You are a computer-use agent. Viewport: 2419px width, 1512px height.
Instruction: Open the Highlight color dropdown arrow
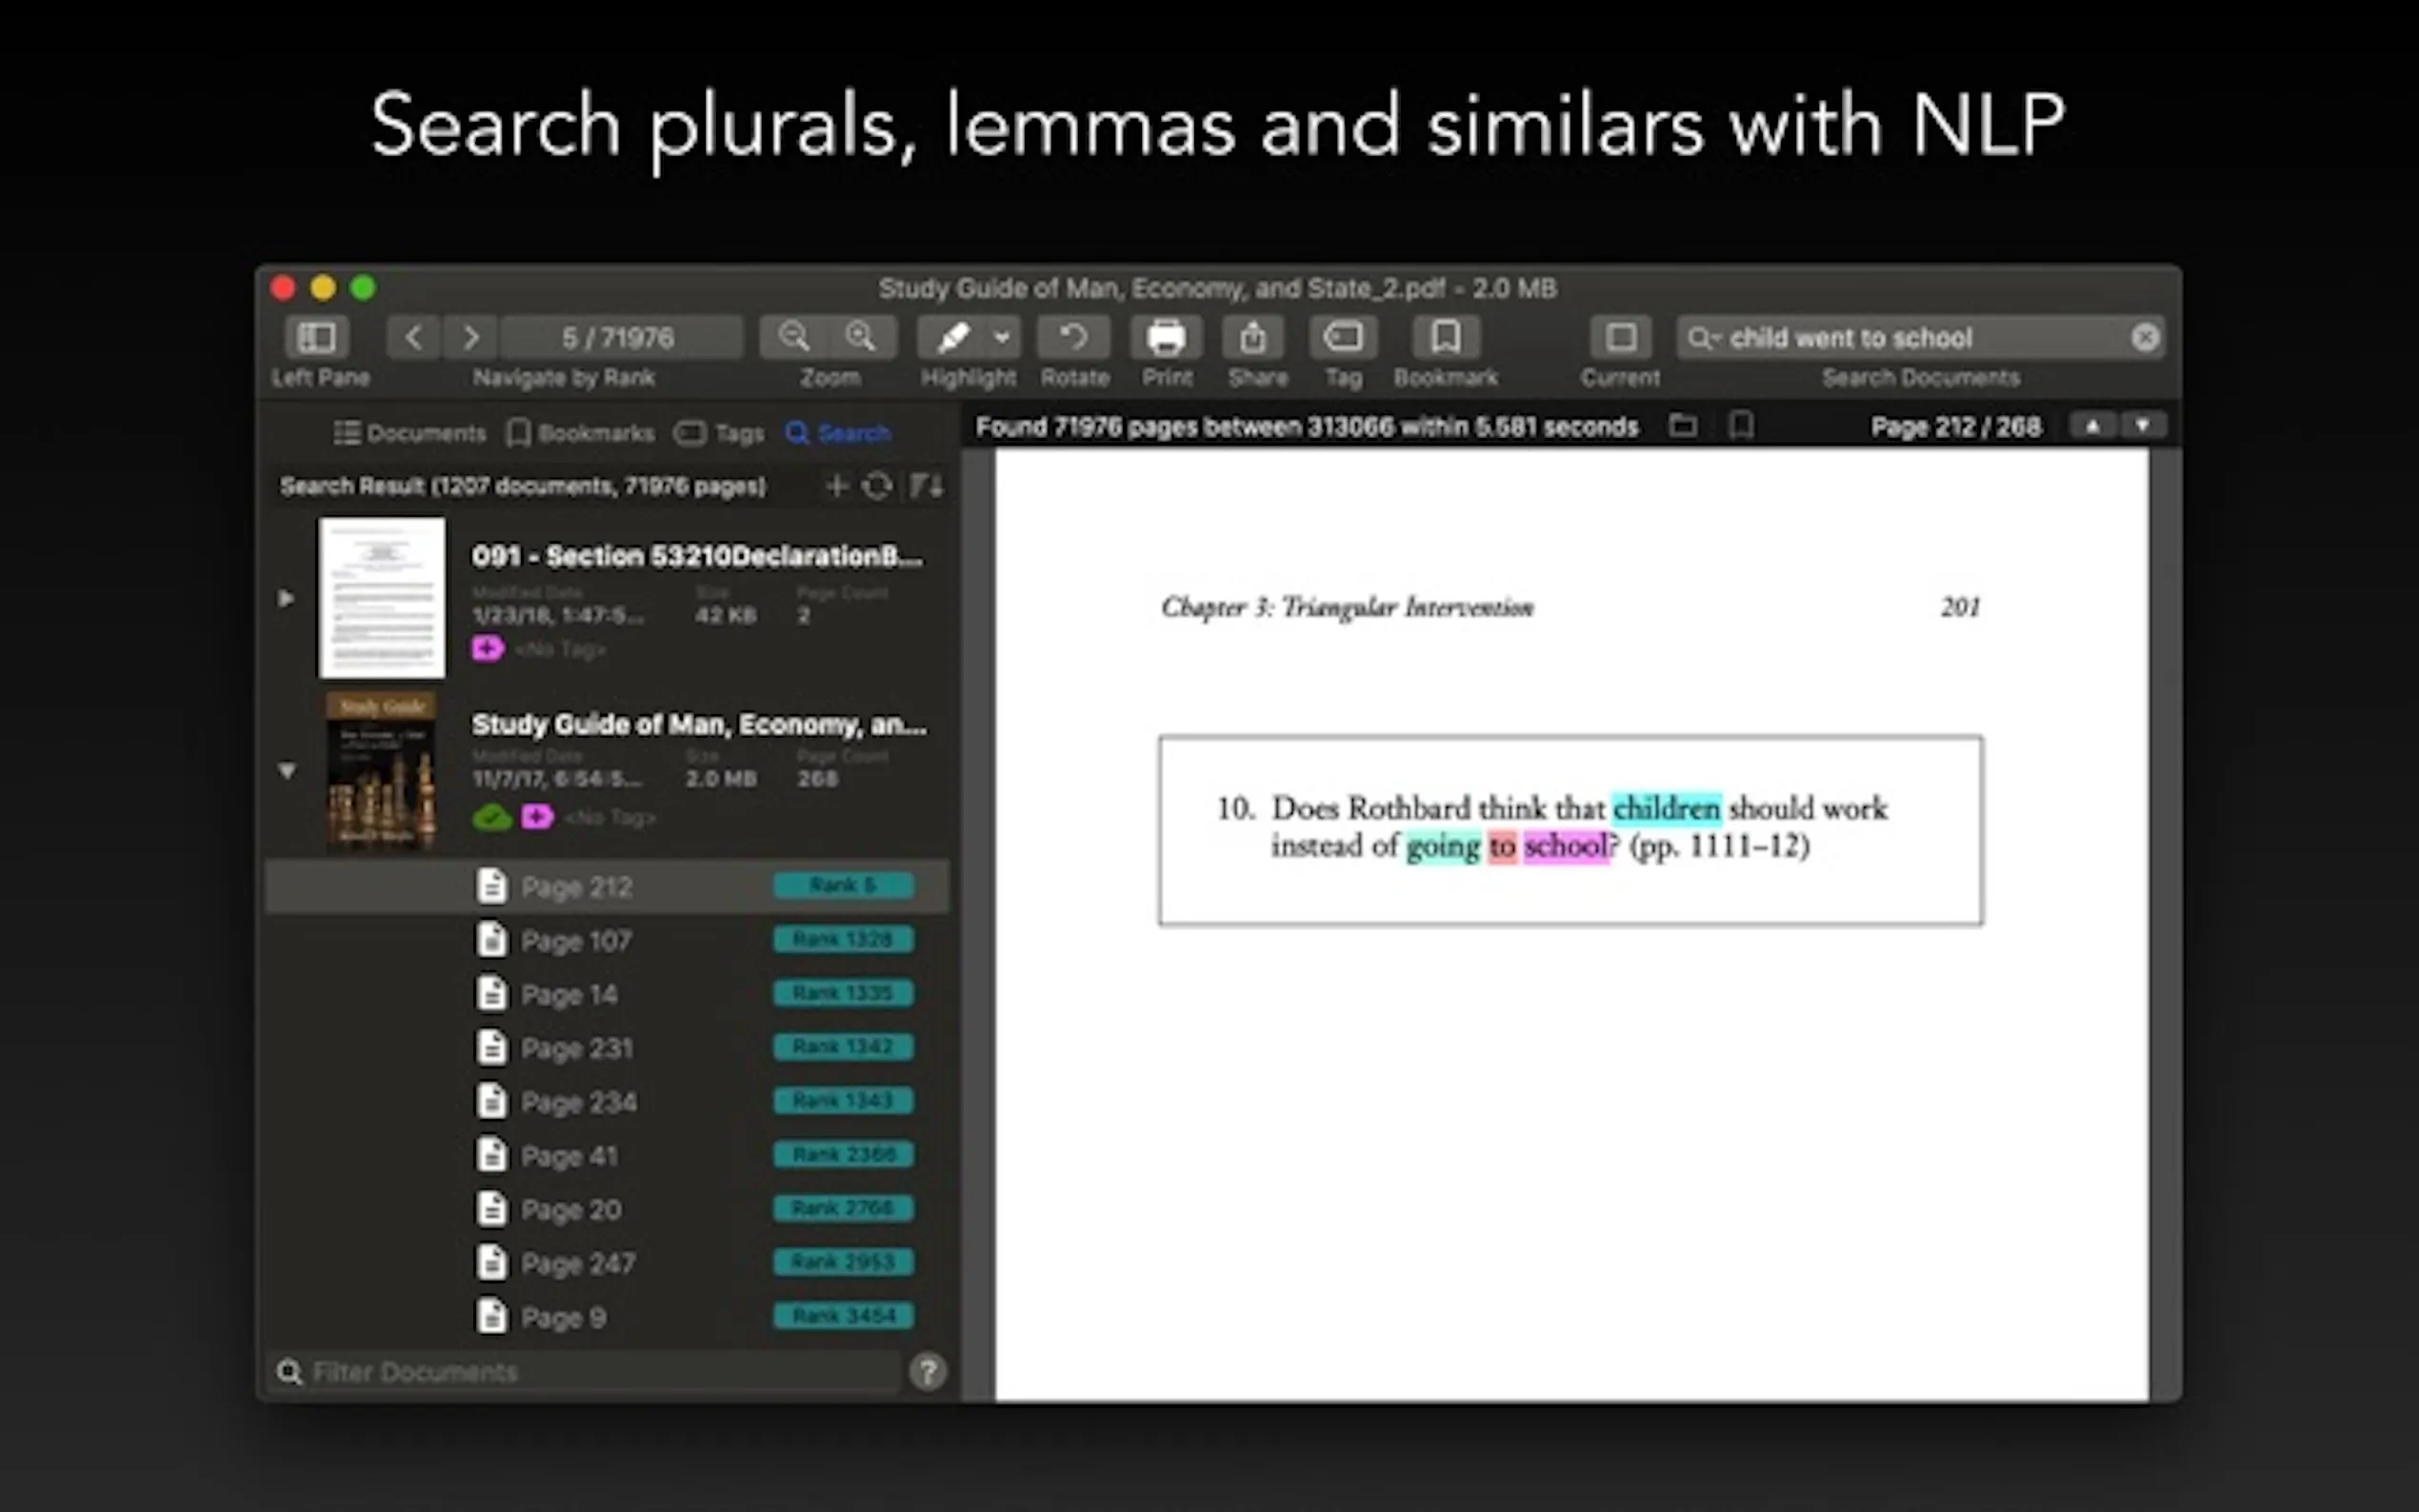pyautogui.click(x=1002, y=338)
